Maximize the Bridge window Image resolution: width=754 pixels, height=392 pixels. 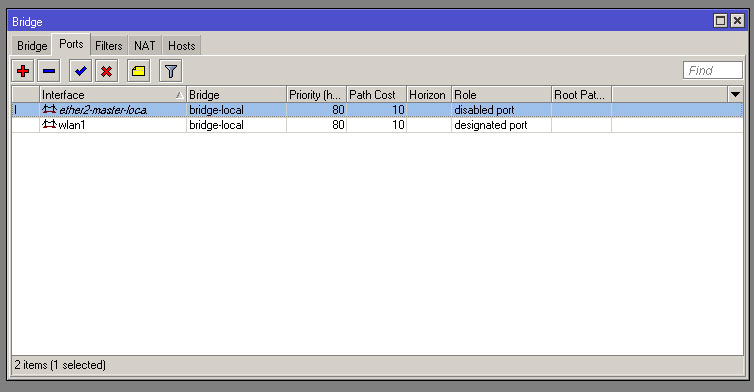click(x=720, y=21)
